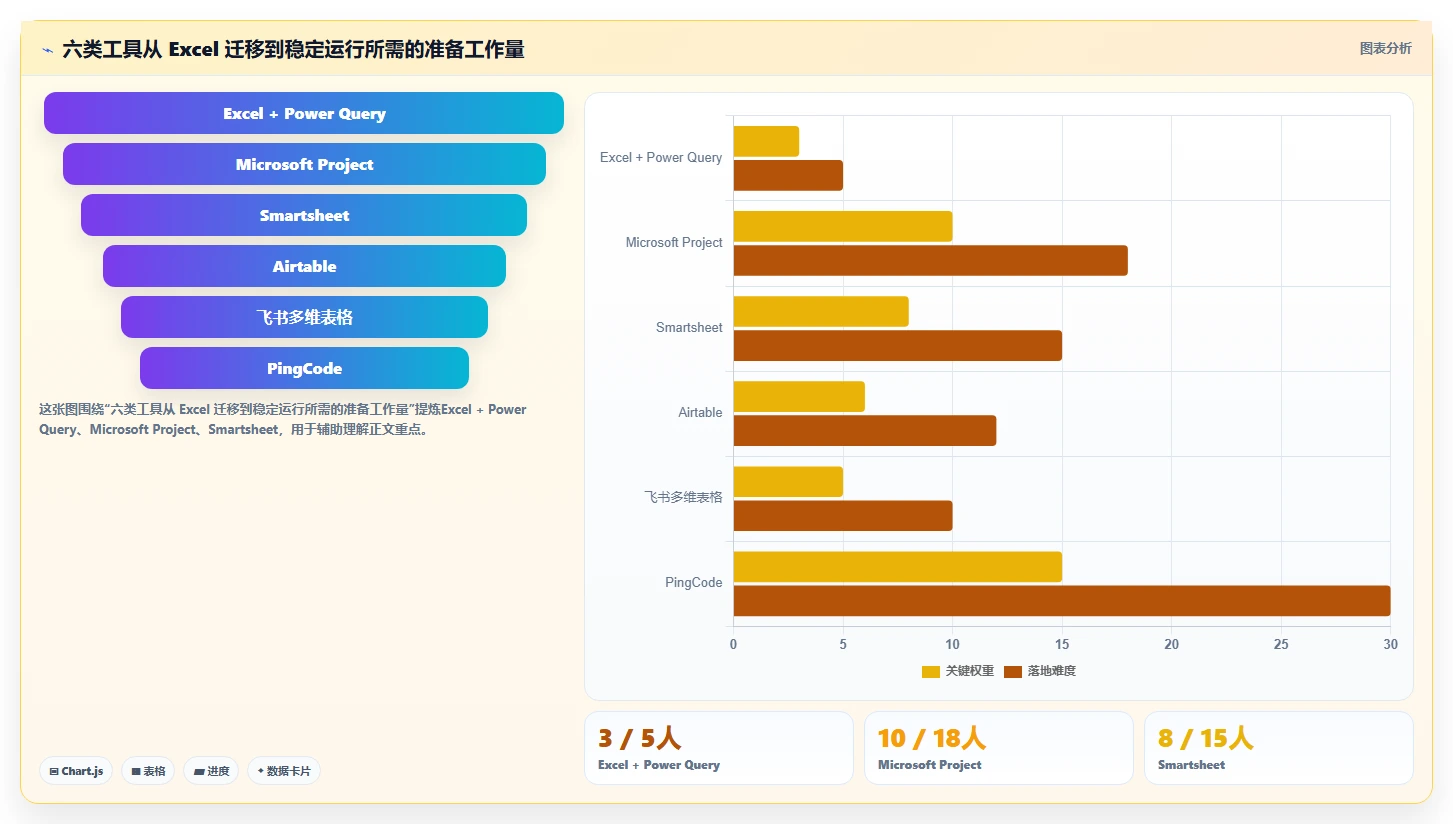Click the Airtable brown bar in chart
Screen dimensions: 1453x824
coord(865,431)
